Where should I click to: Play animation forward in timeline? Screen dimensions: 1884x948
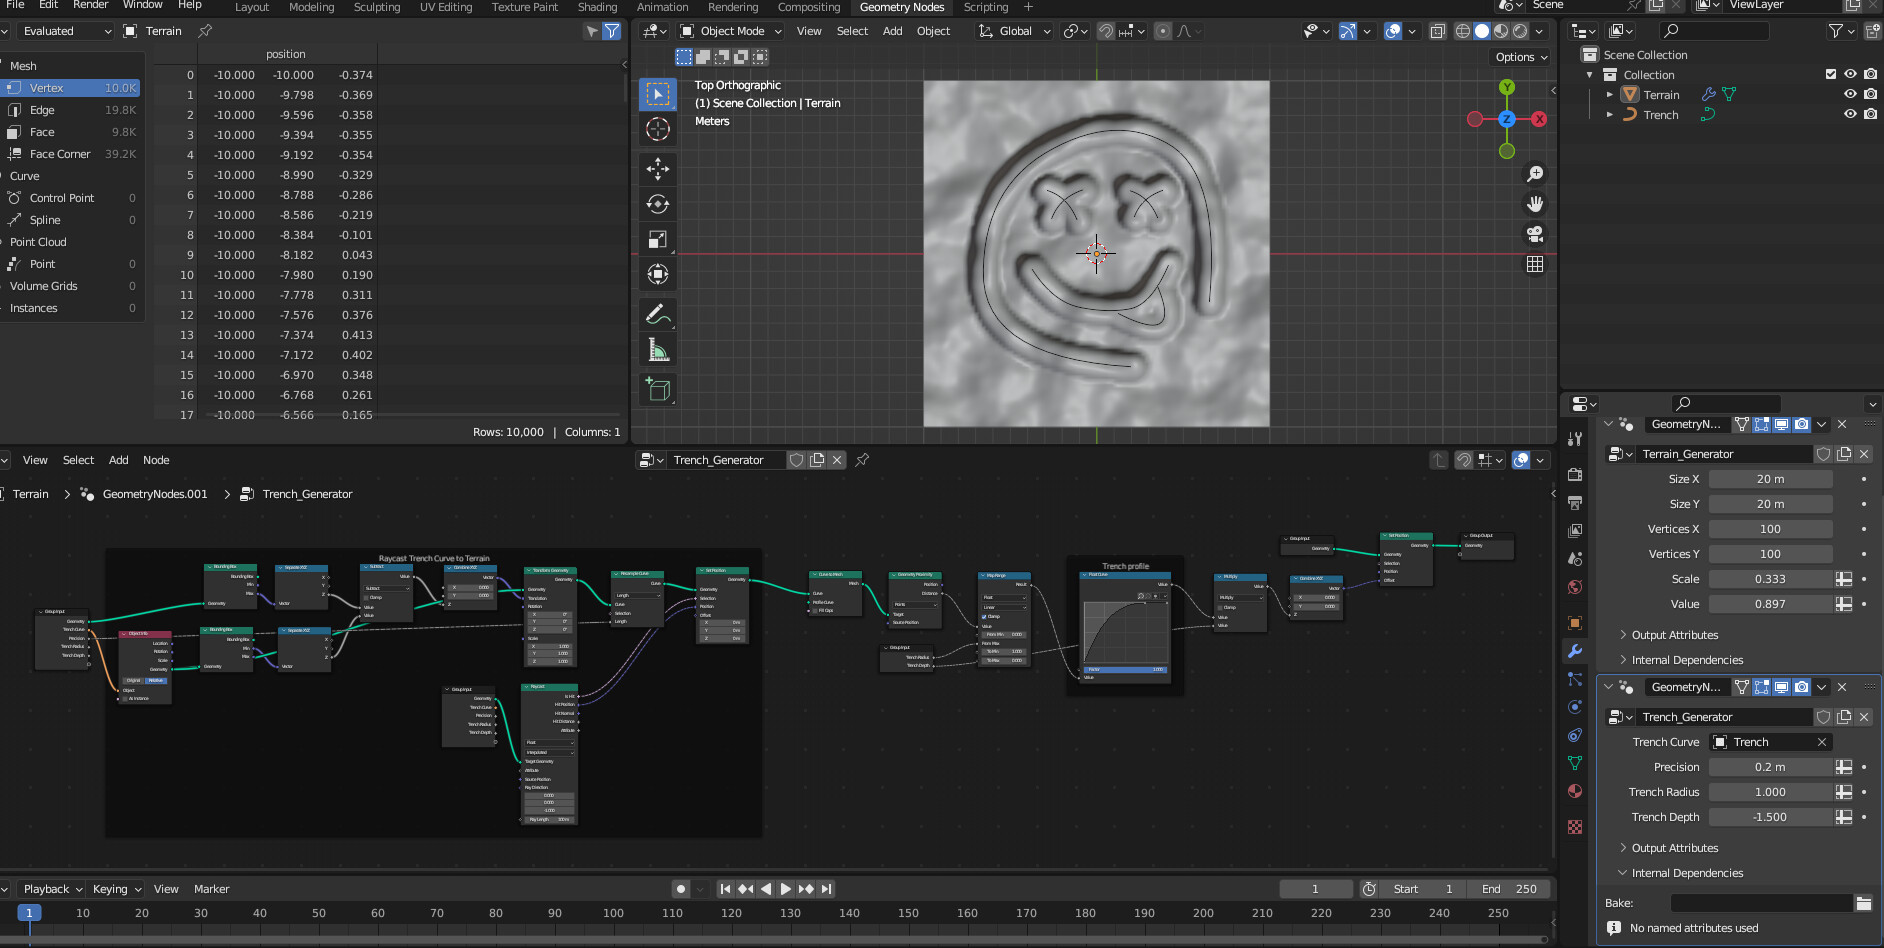[x=786, y=889]
